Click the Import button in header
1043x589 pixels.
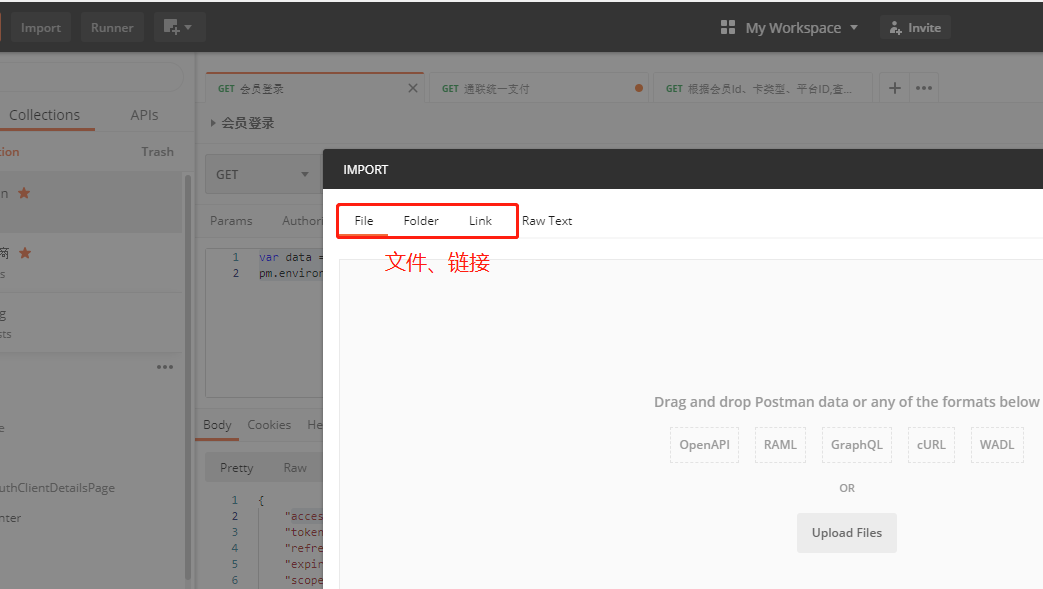tap(41, 28)
